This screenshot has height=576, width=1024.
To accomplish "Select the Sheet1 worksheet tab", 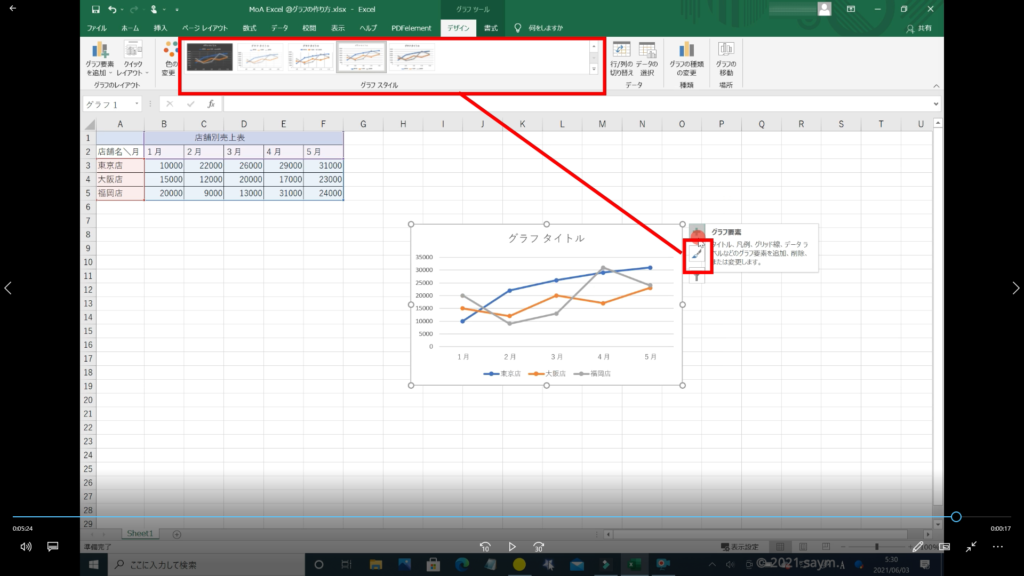I will tap(139, 534).
